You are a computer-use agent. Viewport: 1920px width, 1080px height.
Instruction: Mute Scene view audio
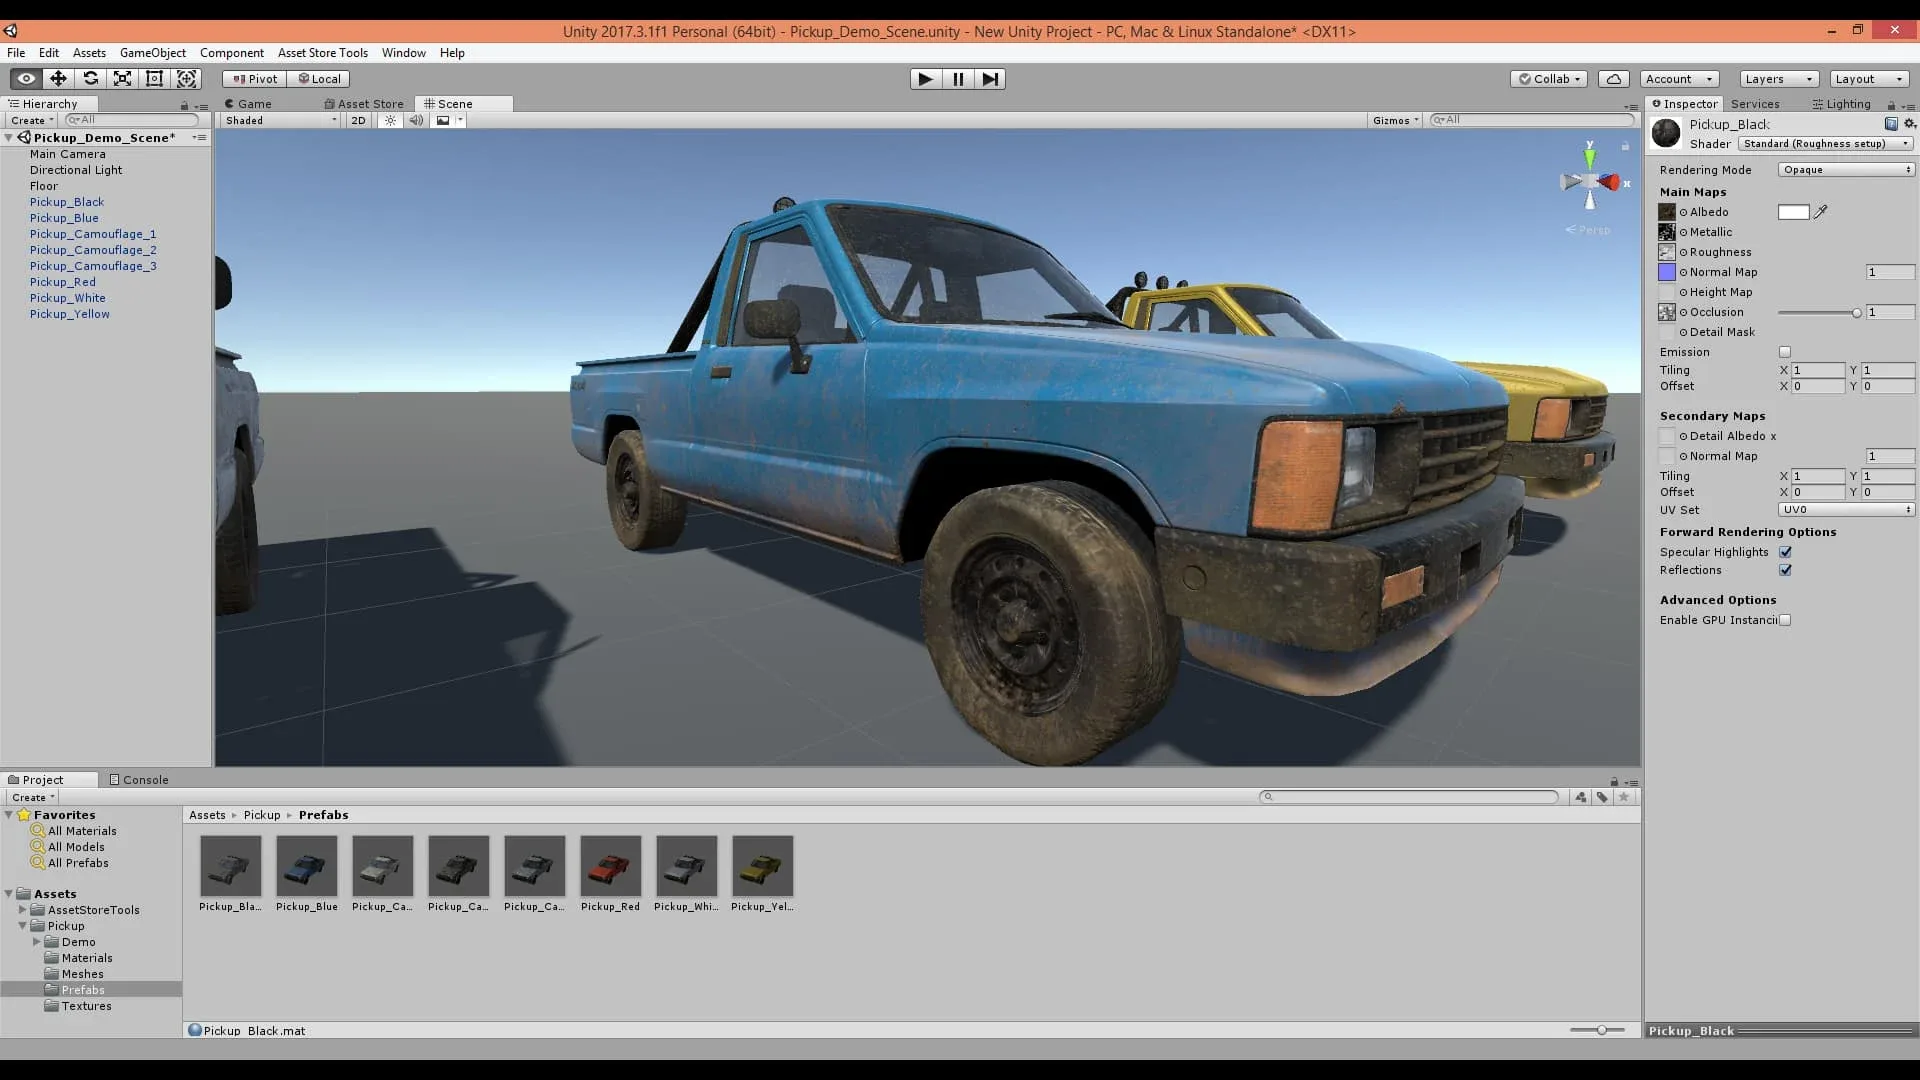(416, 120)
